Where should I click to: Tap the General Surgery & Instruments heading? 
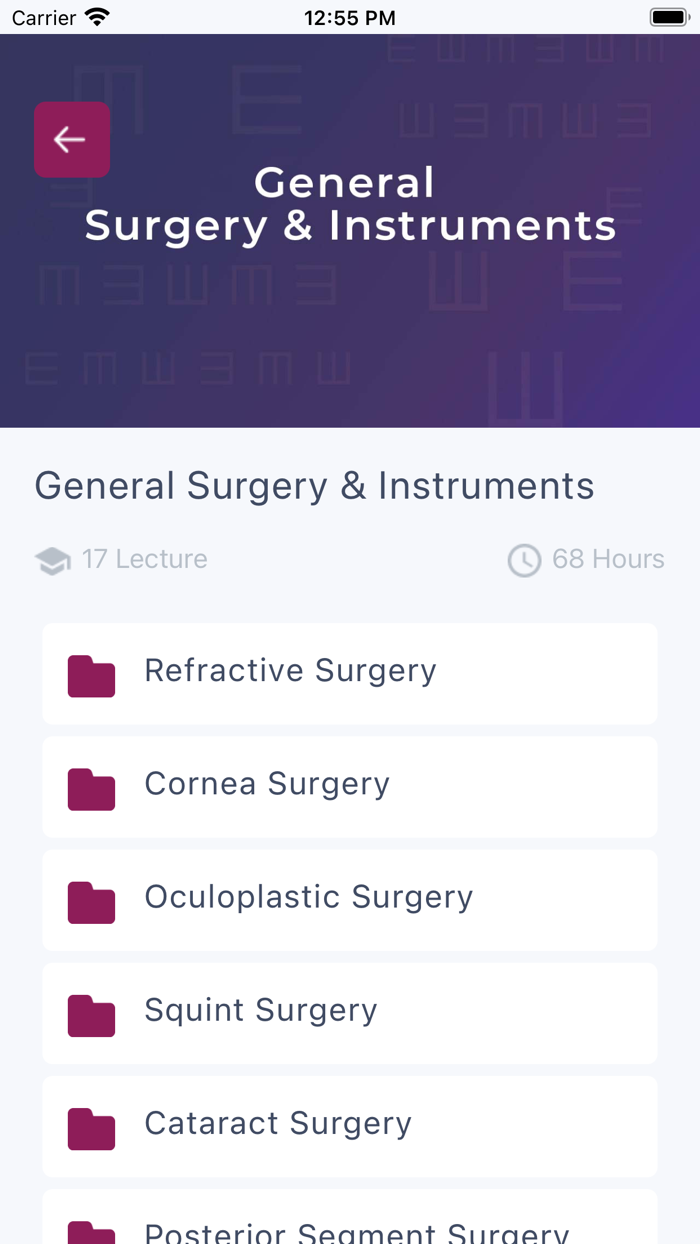(x=314, y=486)
